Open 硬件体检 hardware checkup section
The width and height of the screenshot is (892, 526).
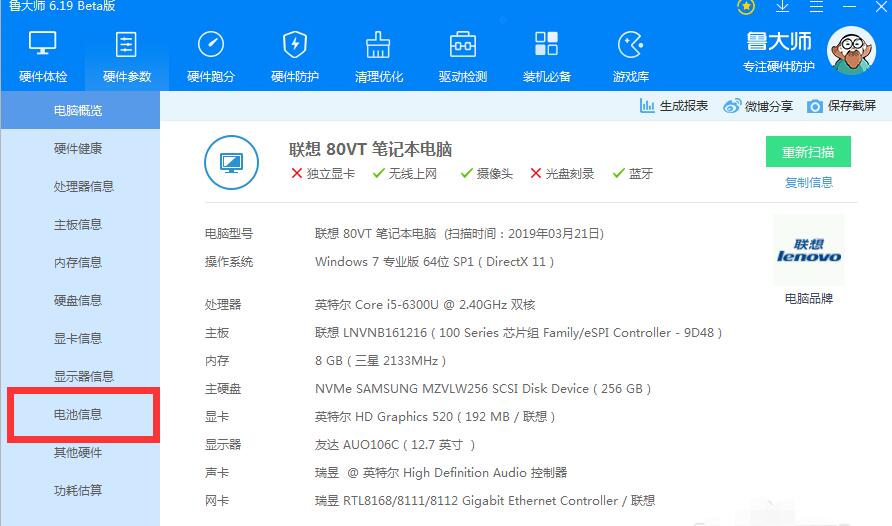43,57
